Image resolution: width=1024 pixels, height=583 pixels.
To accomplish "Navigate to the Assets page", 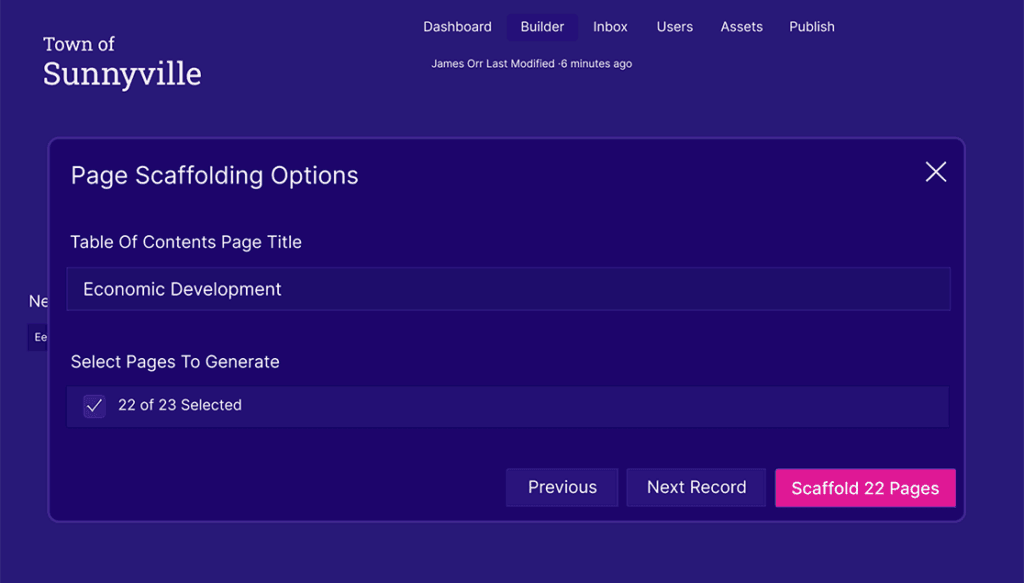I will coord(741,27).
